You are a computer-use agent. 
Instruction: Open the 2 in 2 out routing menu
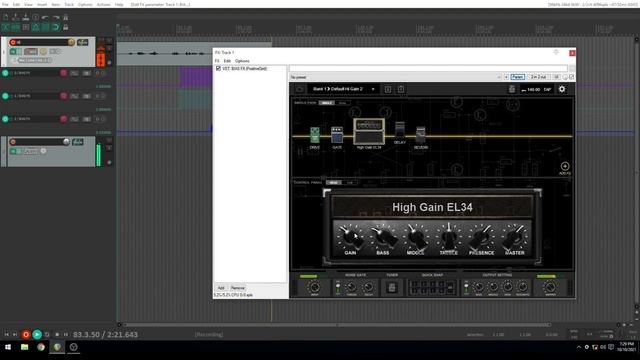[538, 77]
